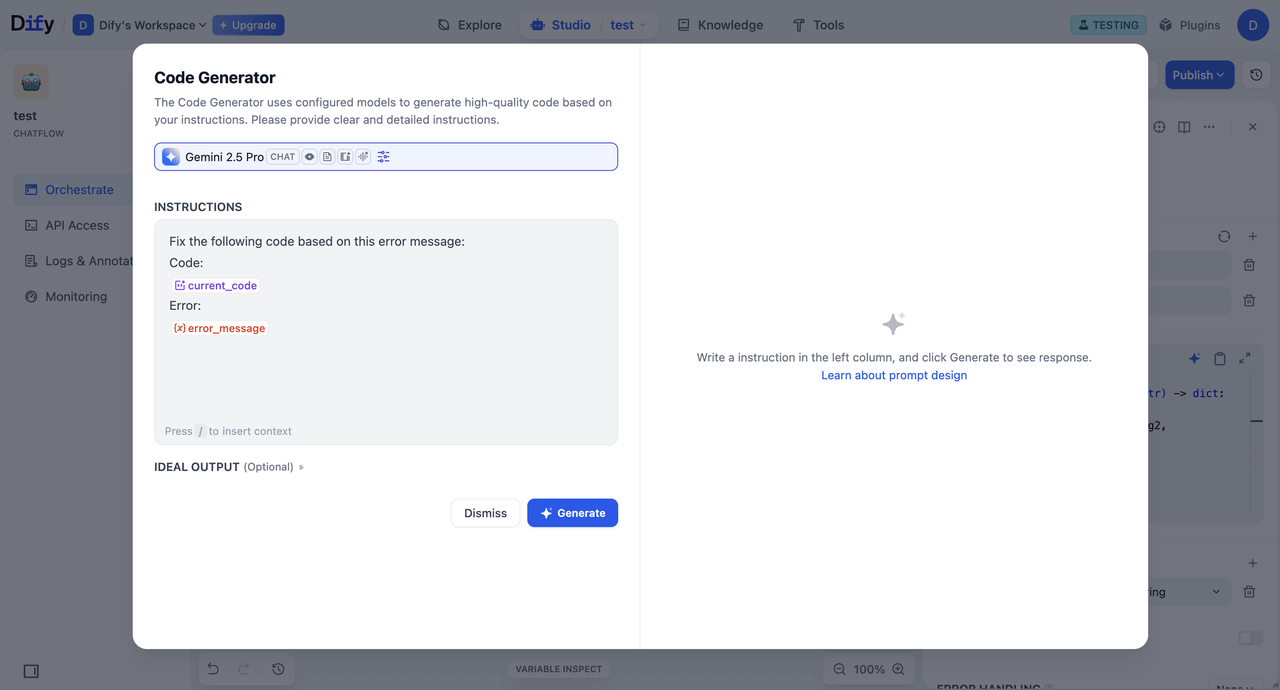Image resolution: width=1280 pixels, height=690 pixels.
Task: Click the 100% zoom control at the bottom
Action: (869, 668)
